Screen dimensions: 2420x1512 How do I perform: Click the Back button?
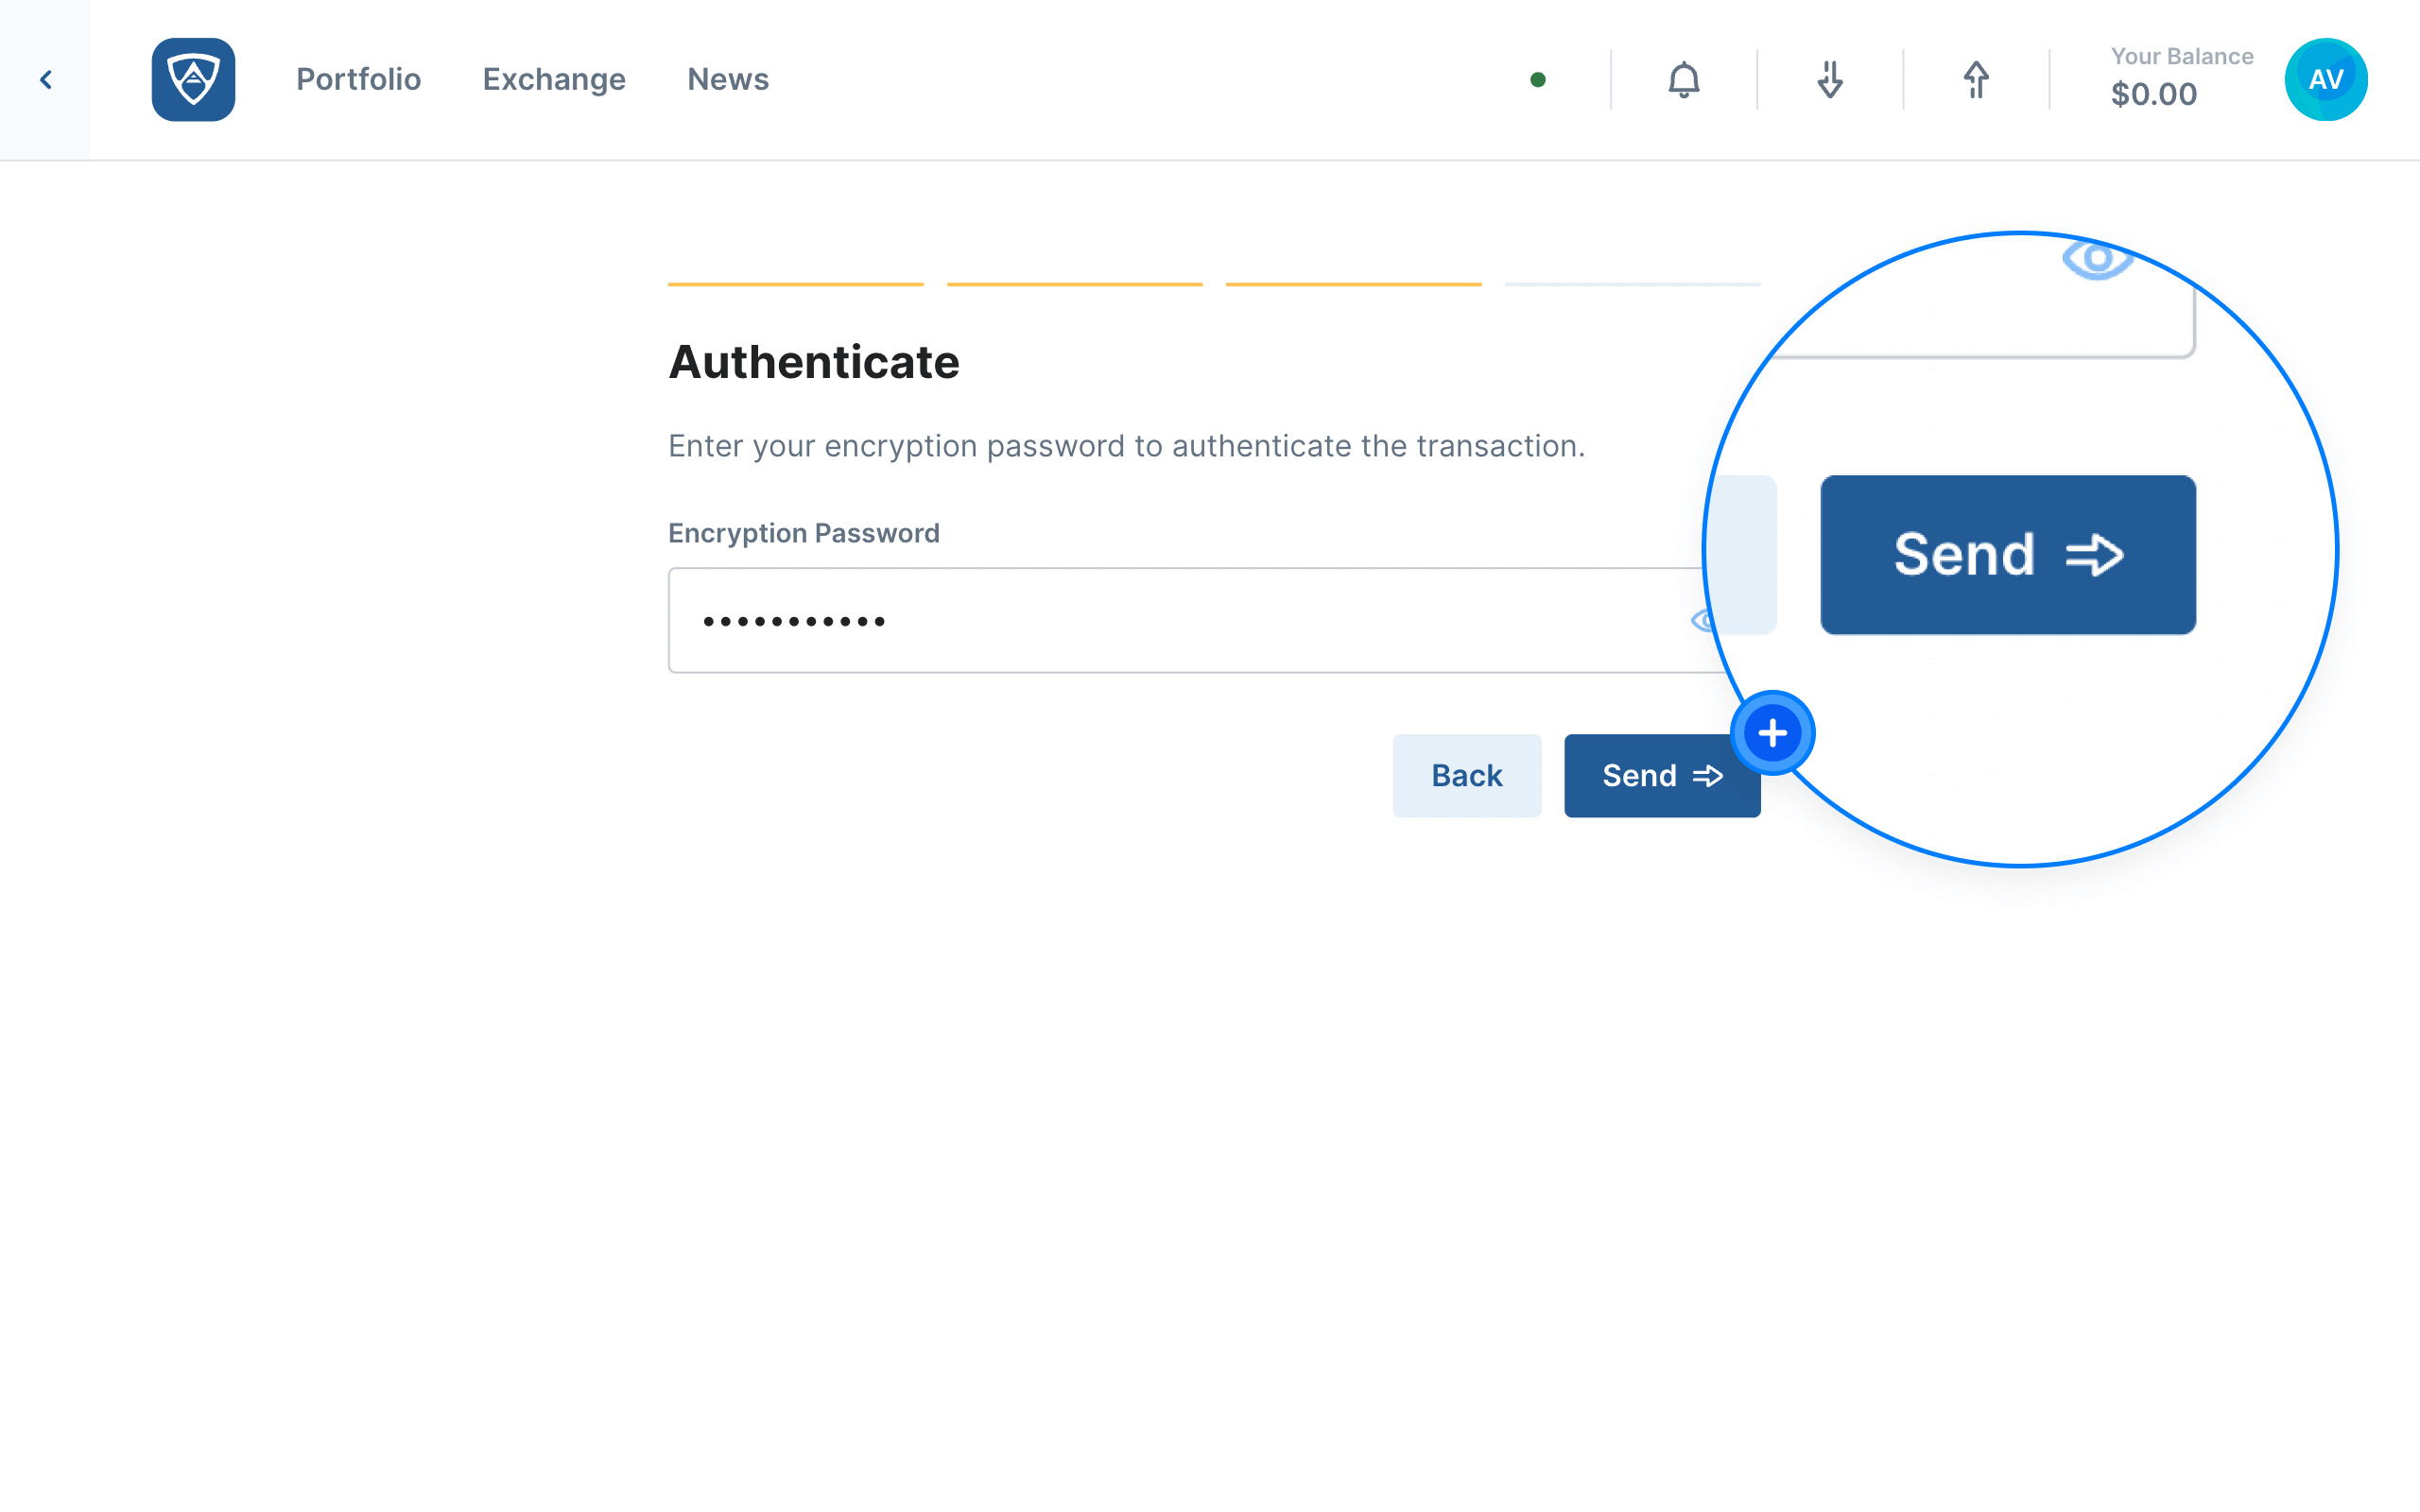tap(1467, 776)
